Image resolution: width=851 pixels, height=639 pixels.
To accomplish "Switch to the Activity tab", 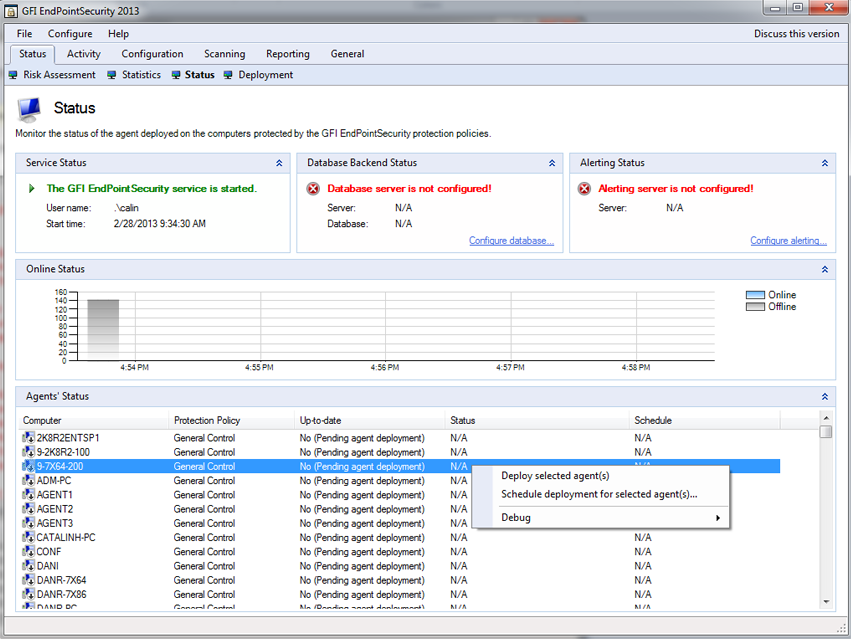I will point(84,54).
